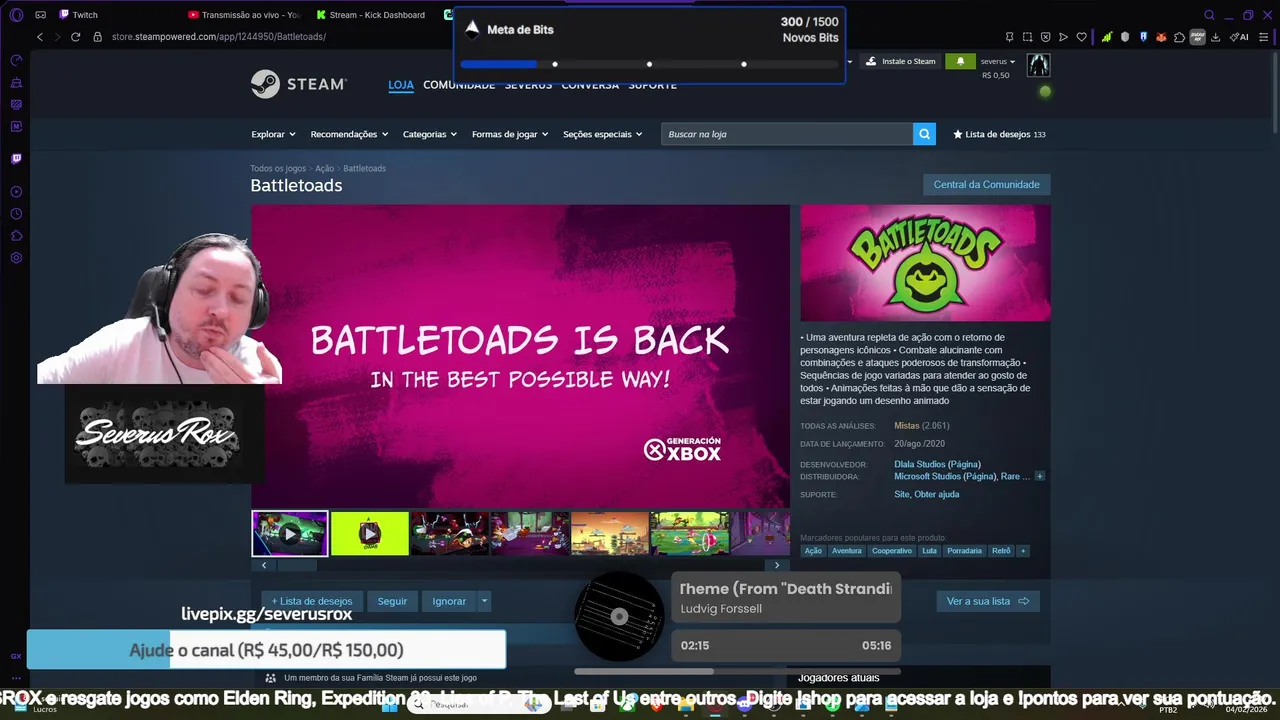The image size is (1280, 720).
Task: Click the Steam logo
Action: 298,84
